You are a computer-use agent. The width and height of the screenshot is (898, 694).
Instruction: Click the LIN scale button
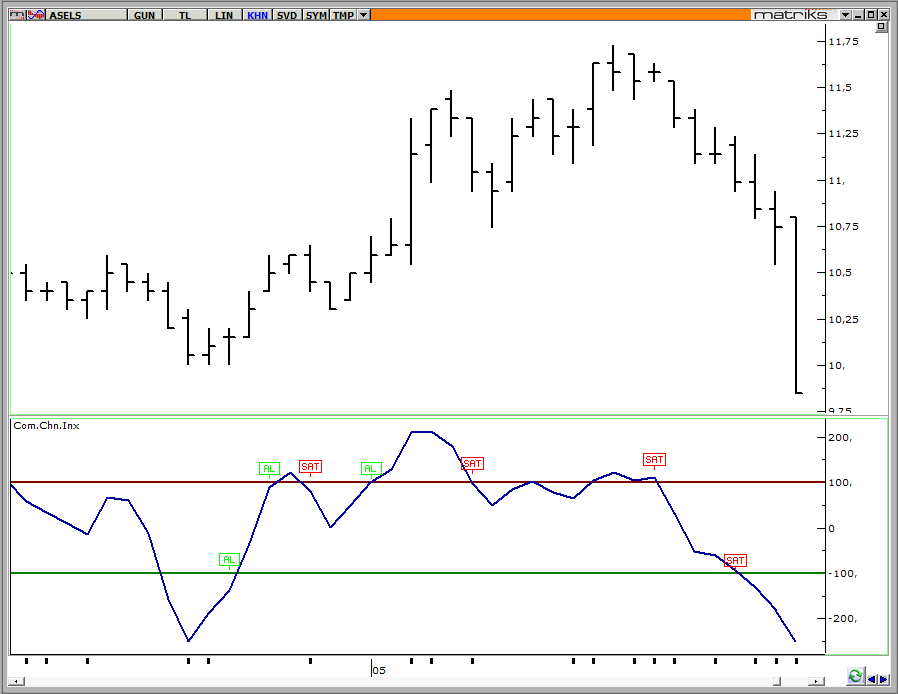coord(224,15)
